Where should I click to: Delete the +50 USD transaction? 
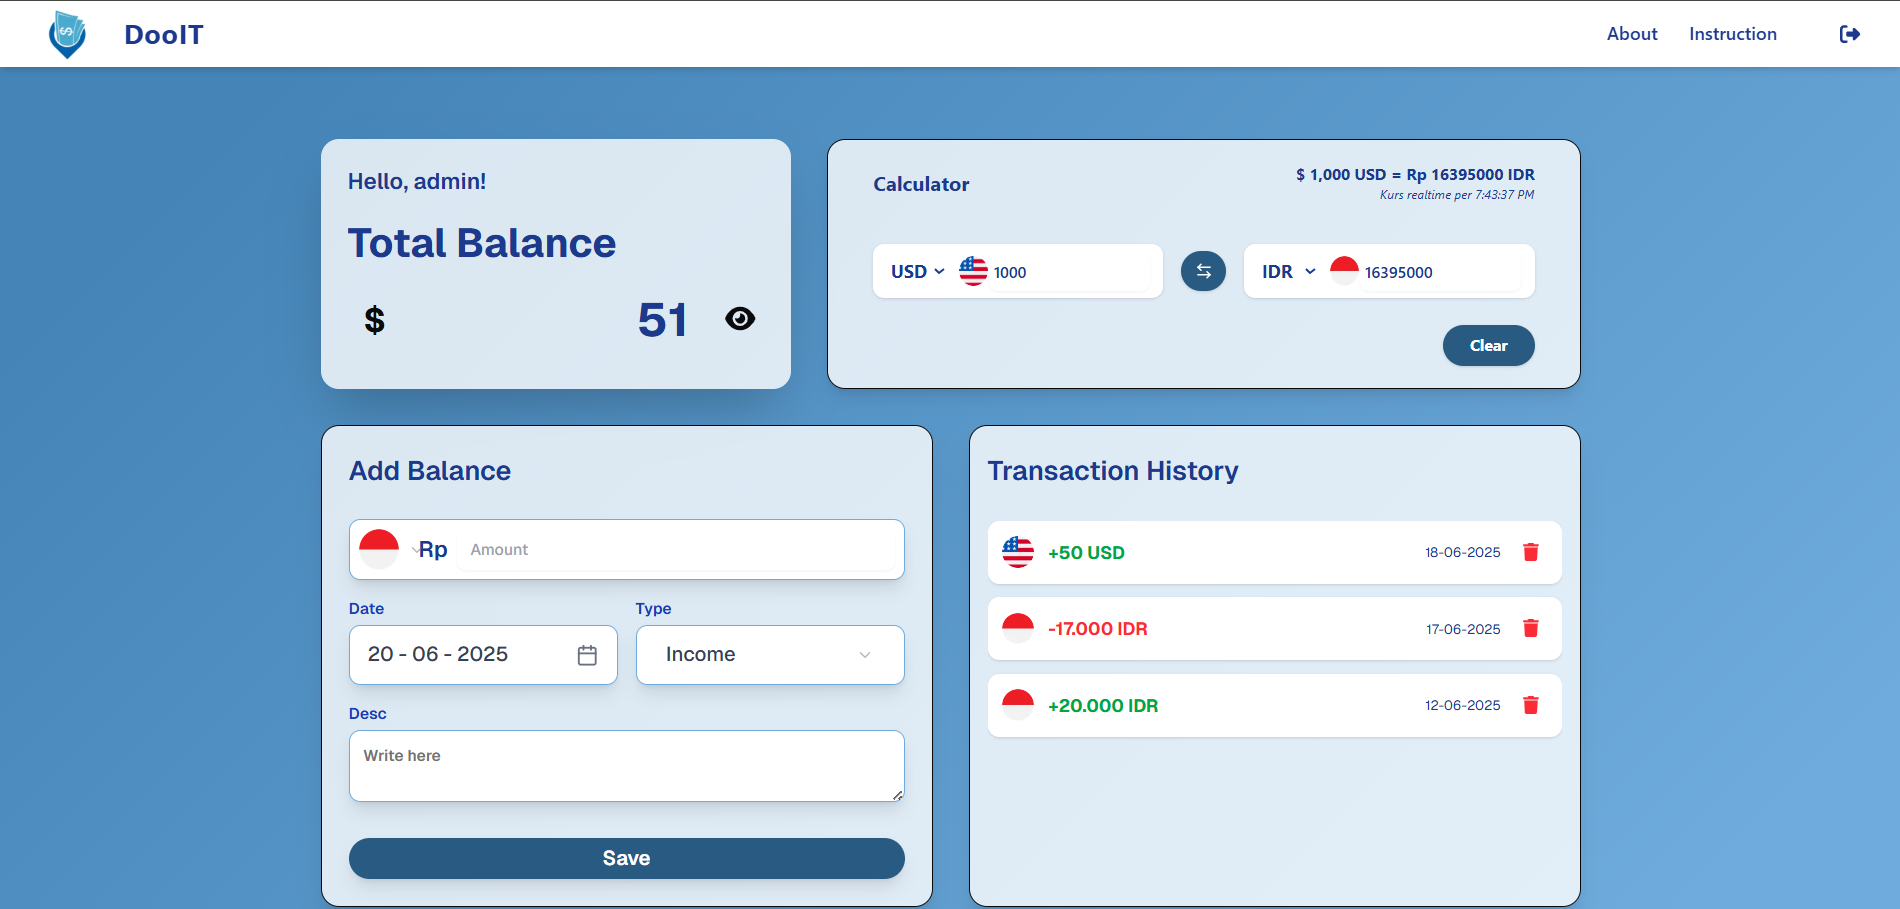1530,552
